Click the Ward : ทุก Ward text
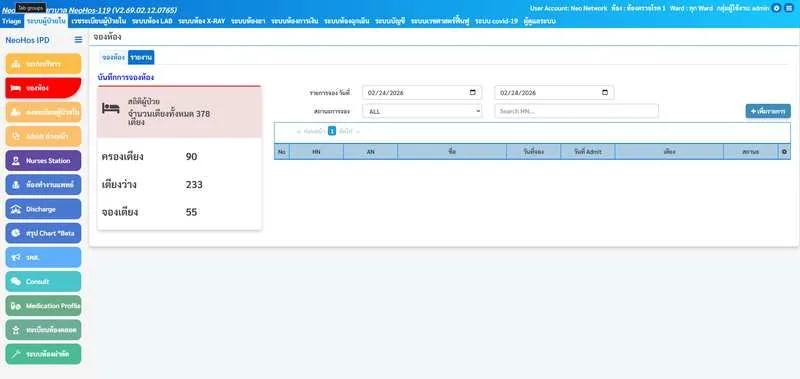The width and height of the screenshot is (800, 379). [691, 8]
